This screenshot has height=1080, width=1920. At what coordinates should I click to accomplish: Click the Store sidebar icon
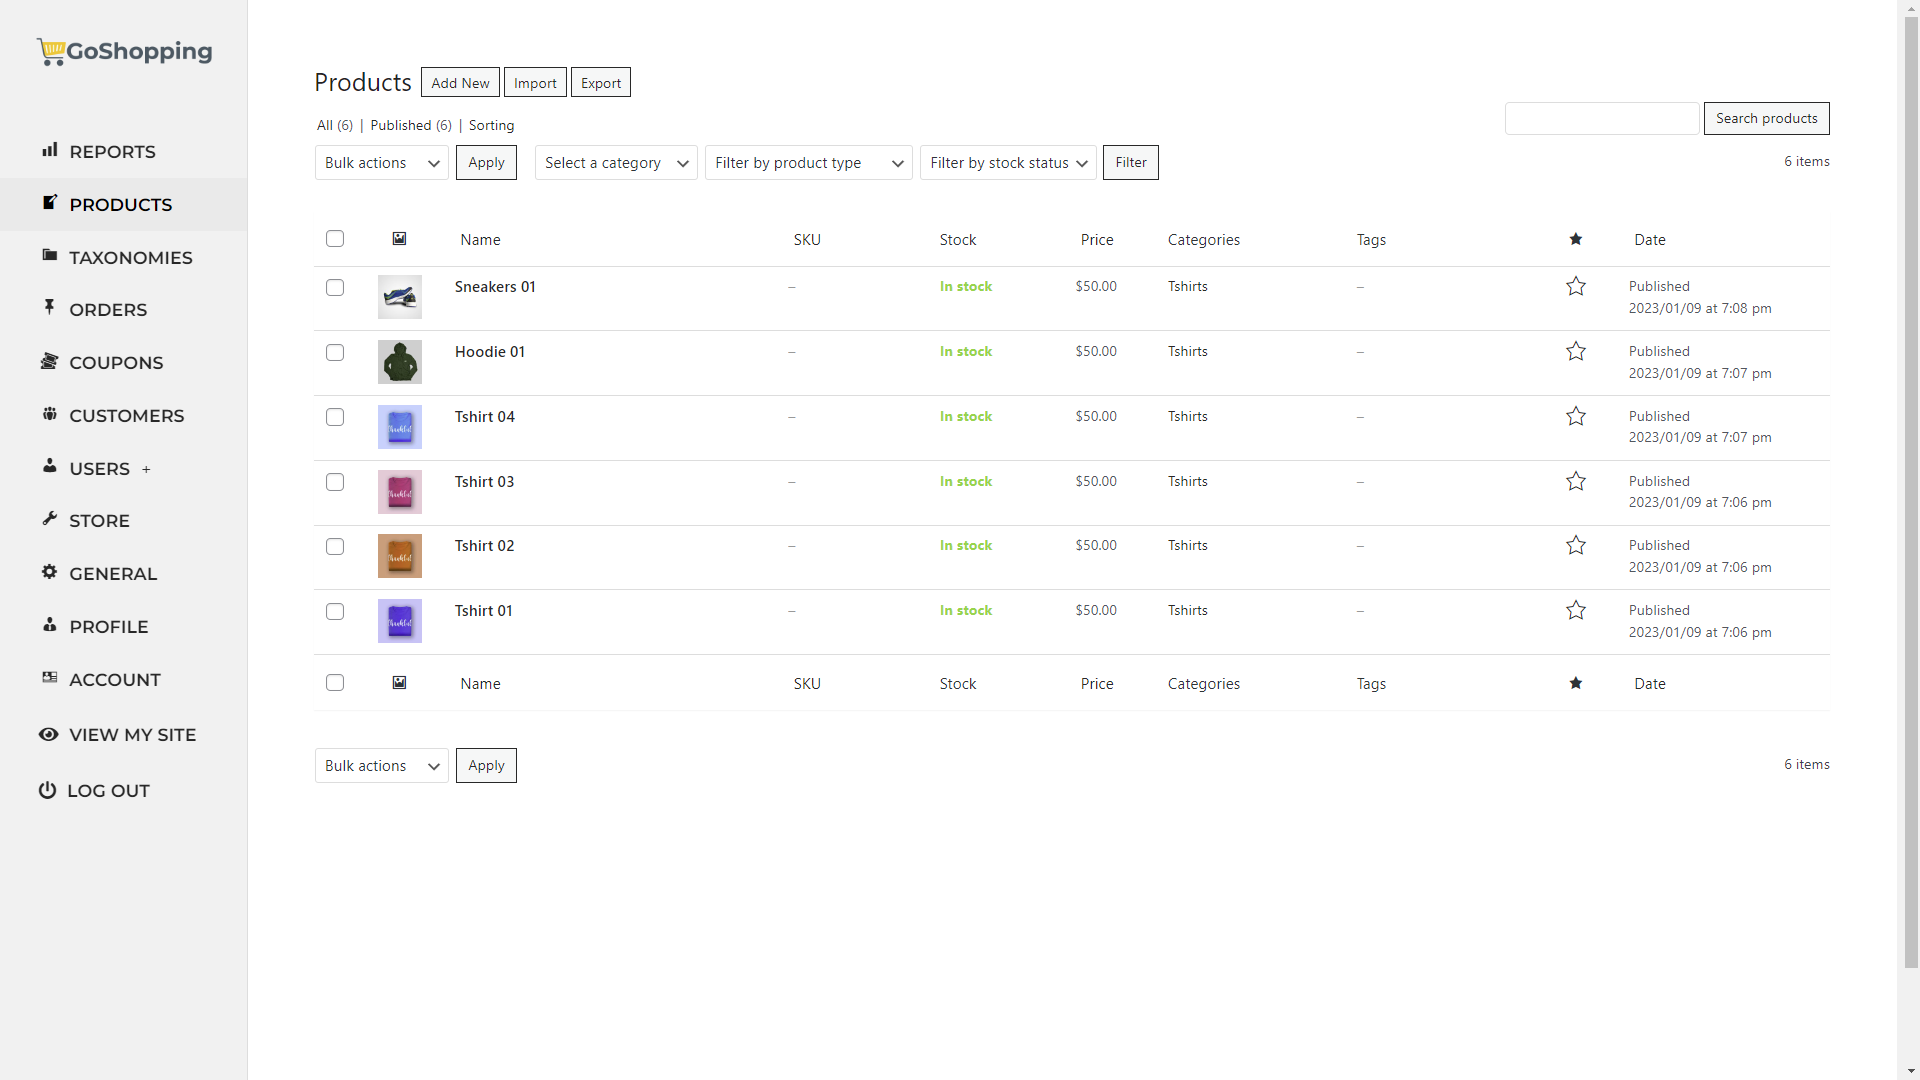(50, 518)
